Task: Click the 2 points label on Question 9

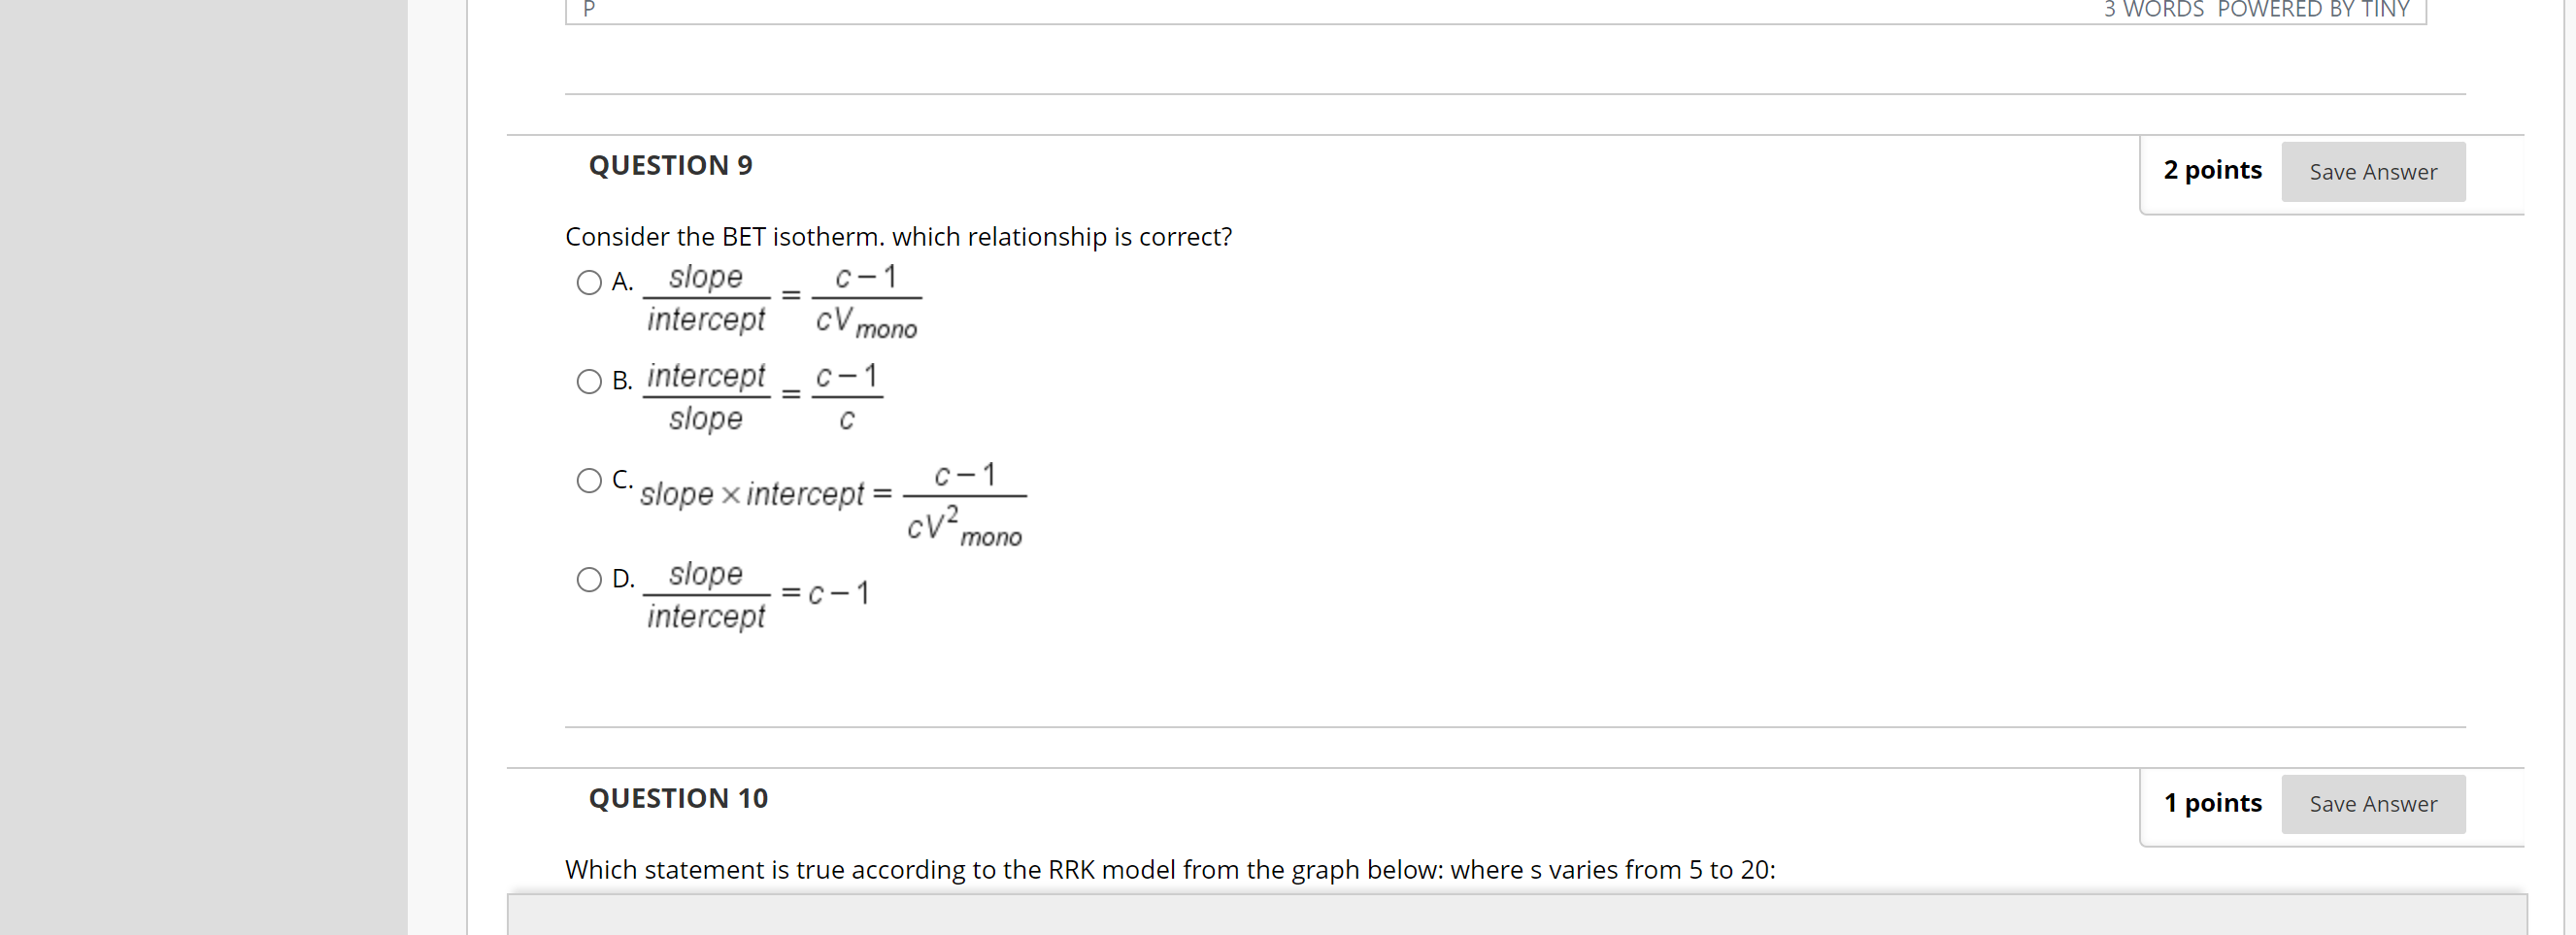Action: (2212, 170)
